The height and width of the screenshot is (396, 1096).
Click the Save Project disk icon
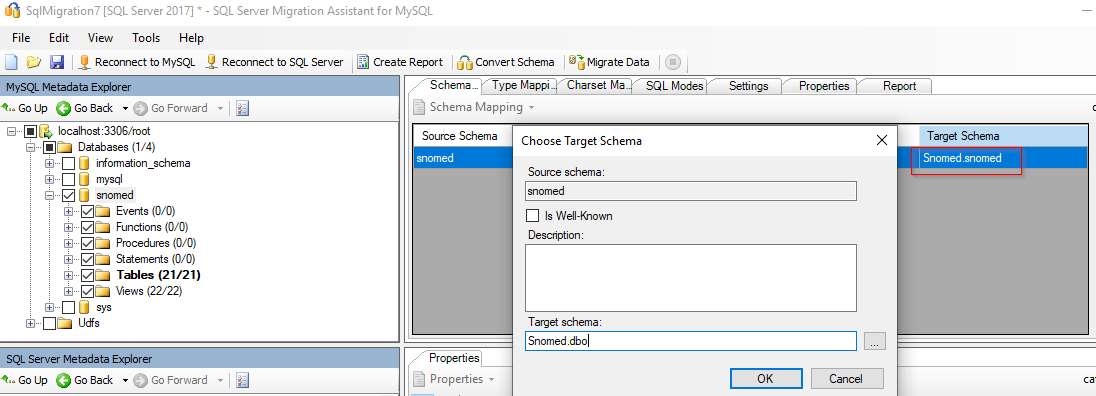click(57, 62)
